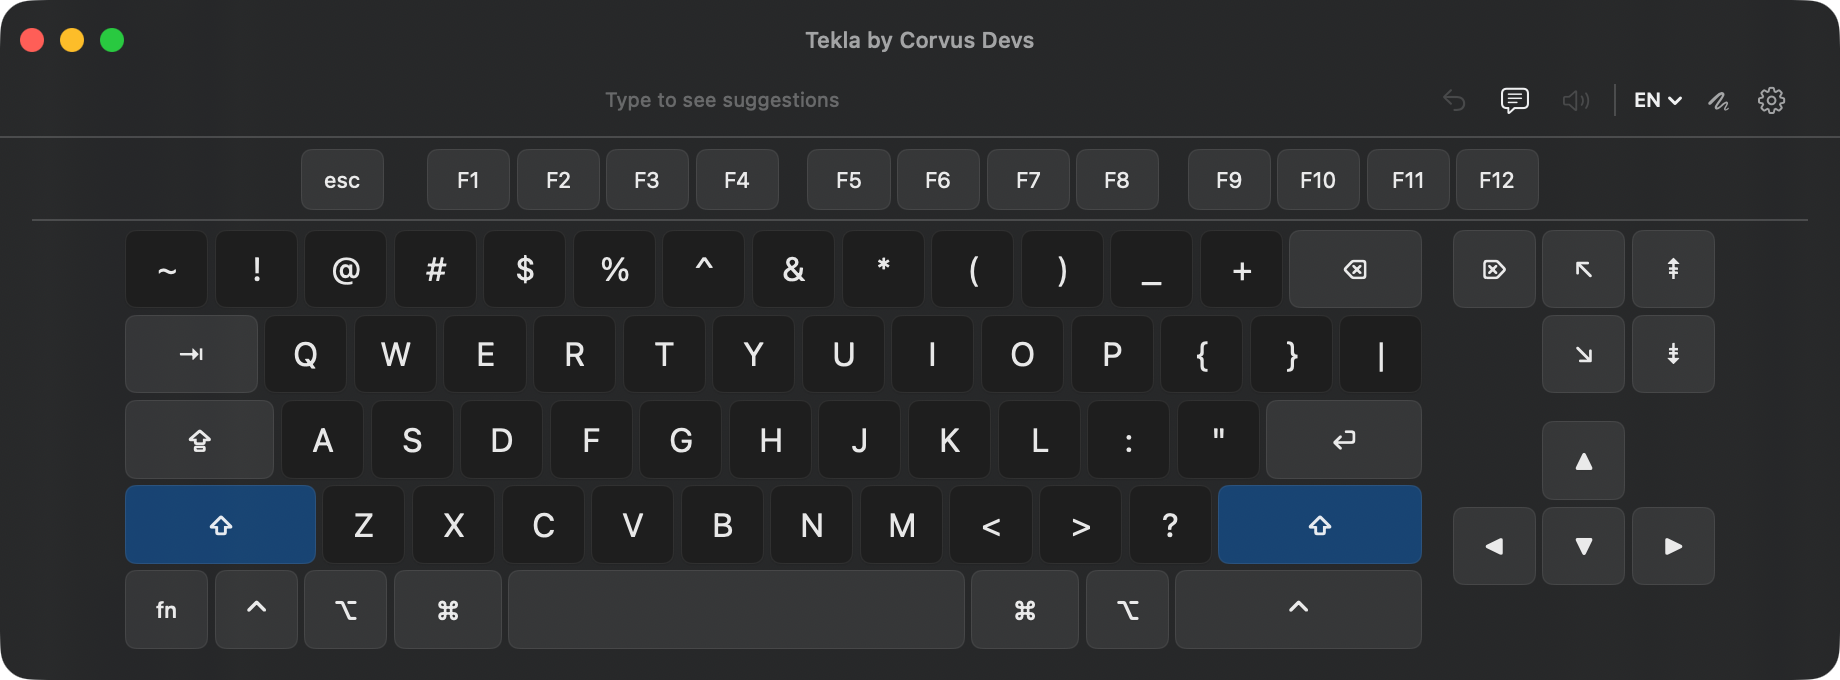Toggle the left Shift key

220,525
